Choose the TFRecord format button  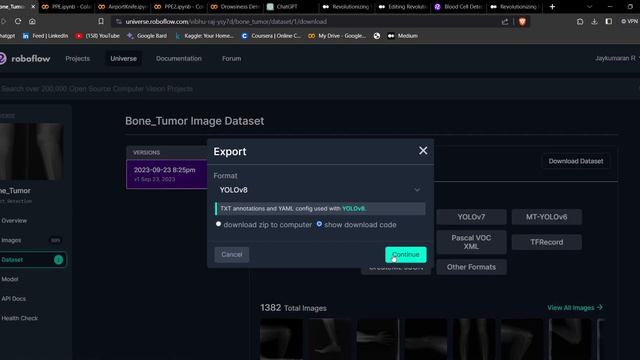click(547, 242)
